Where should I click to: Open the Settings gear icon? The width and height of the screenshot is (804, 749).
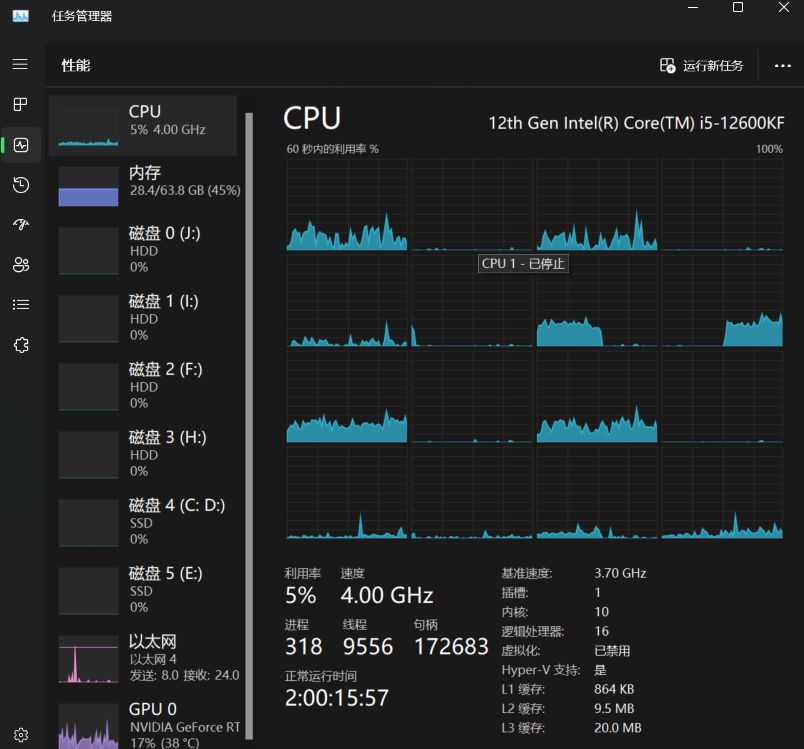pyautogui.click(x=21, y=735)
